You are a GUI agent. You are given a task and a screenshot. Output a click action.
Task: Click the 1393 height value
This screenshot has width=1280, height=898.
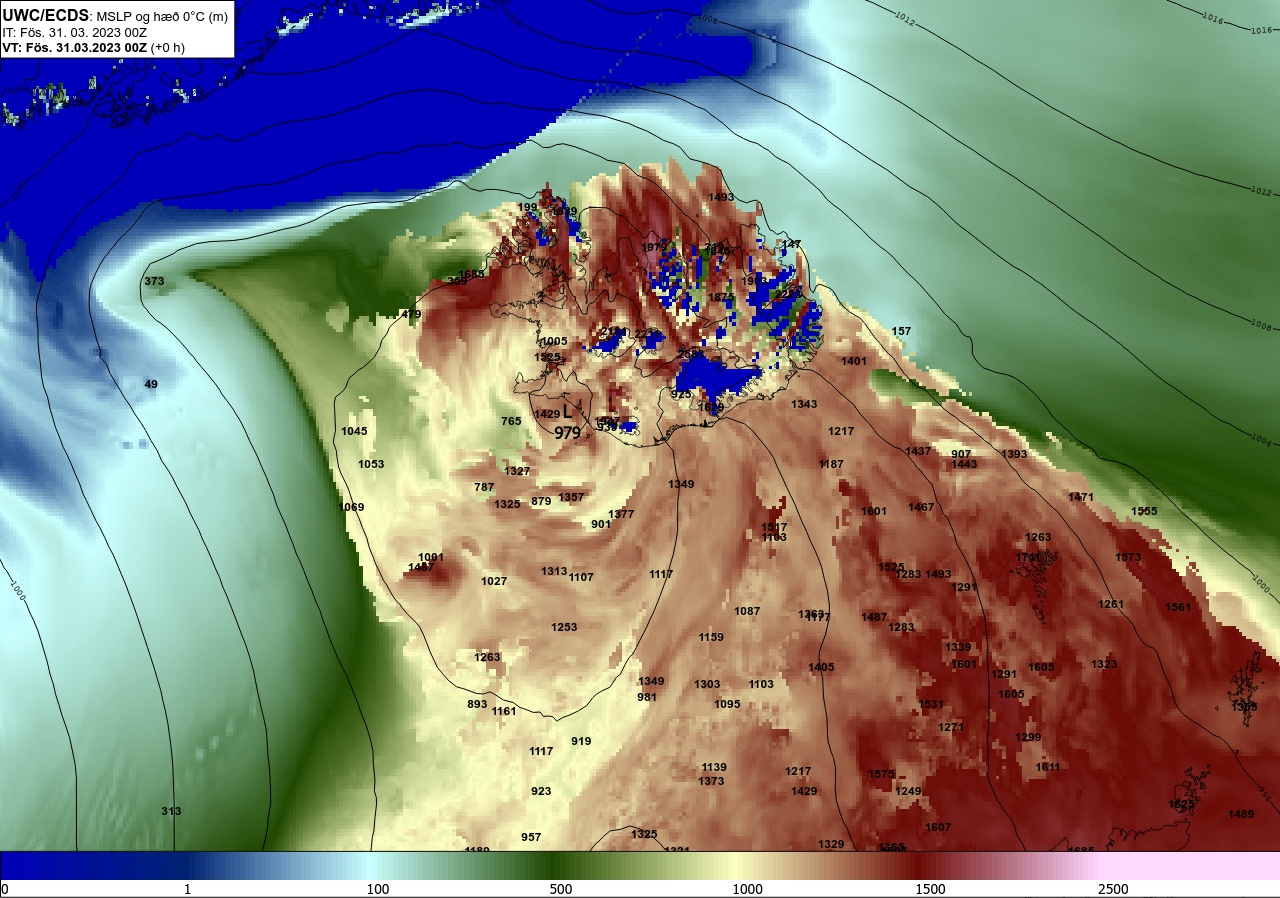coord(1014,454)
